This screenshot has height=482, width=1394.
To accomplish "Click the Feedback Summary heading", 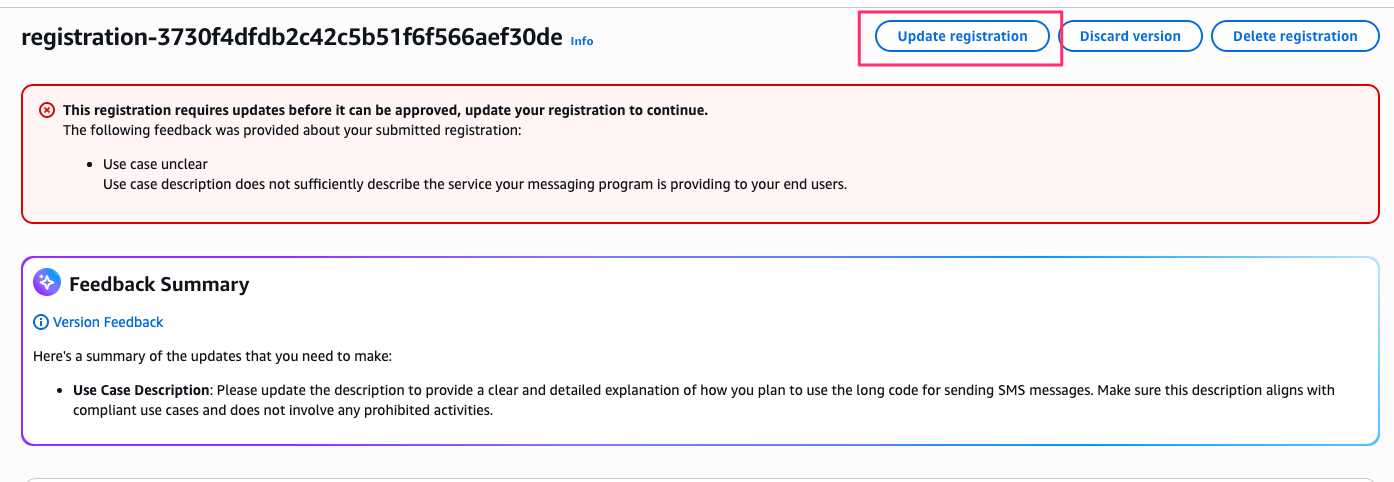I will pyautogui.click(x=159, y=284).
